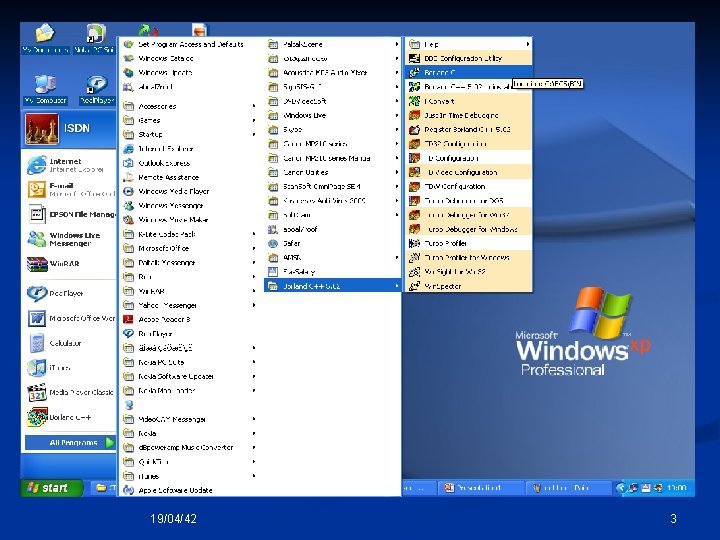This screenshot has height=540, width=720.
Task: Expand the Canon Utilities folder
Action: click(x=333, y=172)
